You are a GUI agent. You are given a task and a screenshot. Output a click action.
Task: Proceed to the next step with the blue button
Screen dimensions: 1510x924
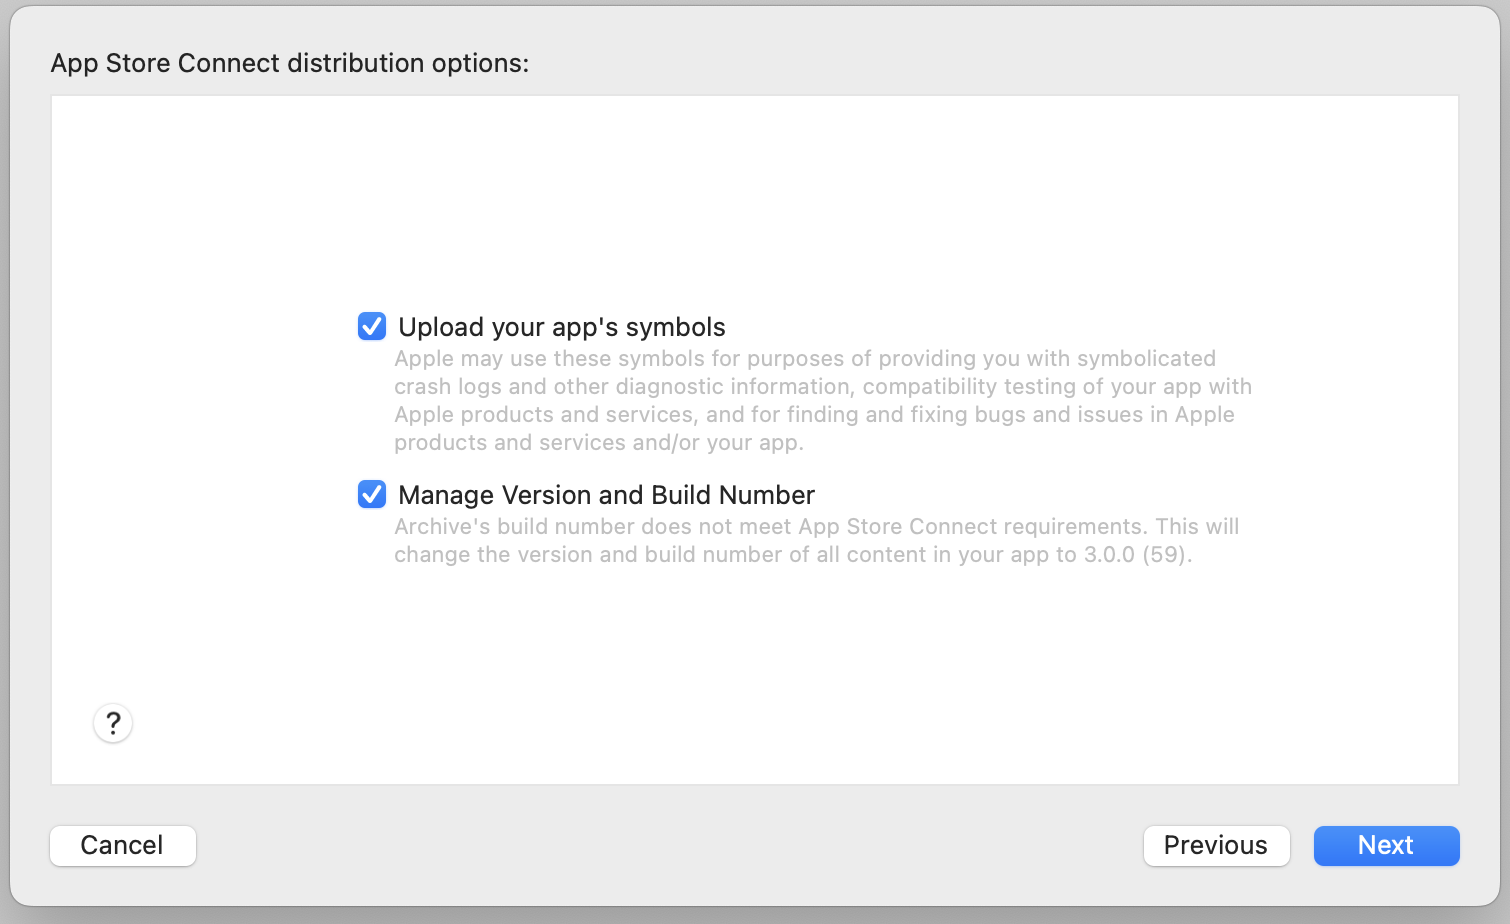(1386, 845)
